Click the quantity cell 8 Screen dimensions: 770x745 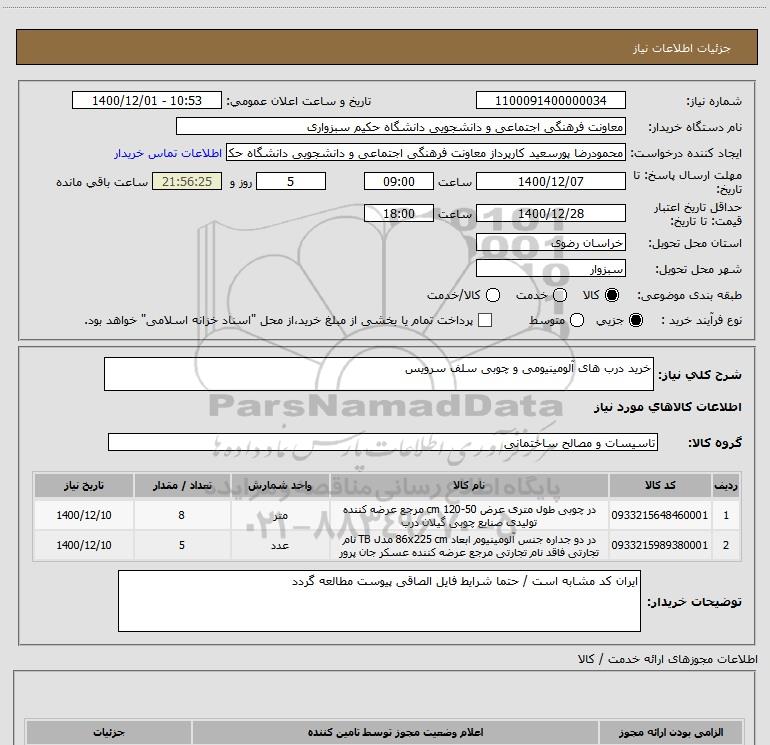click(x=182, y=515)
